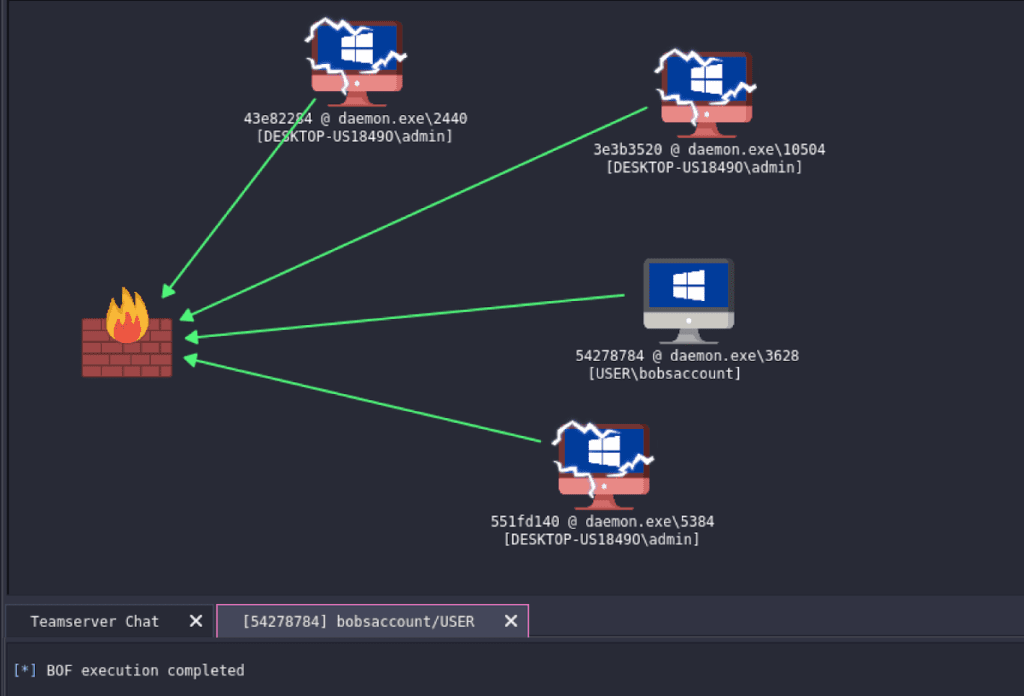The height and width of the screenshot is (696, 1024).
Task: Select the 551fd140 daemon.exe\5384 agent computer icon
Action: click(x=603, y=466)
